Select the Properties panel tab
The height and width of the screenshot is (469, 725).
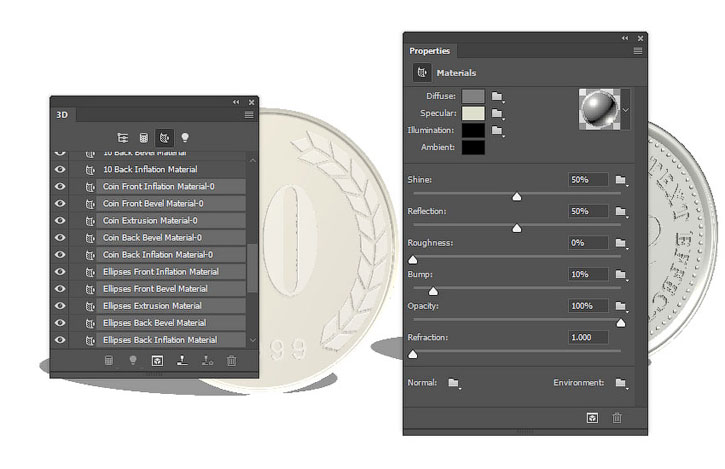click(x=430, y=51)
